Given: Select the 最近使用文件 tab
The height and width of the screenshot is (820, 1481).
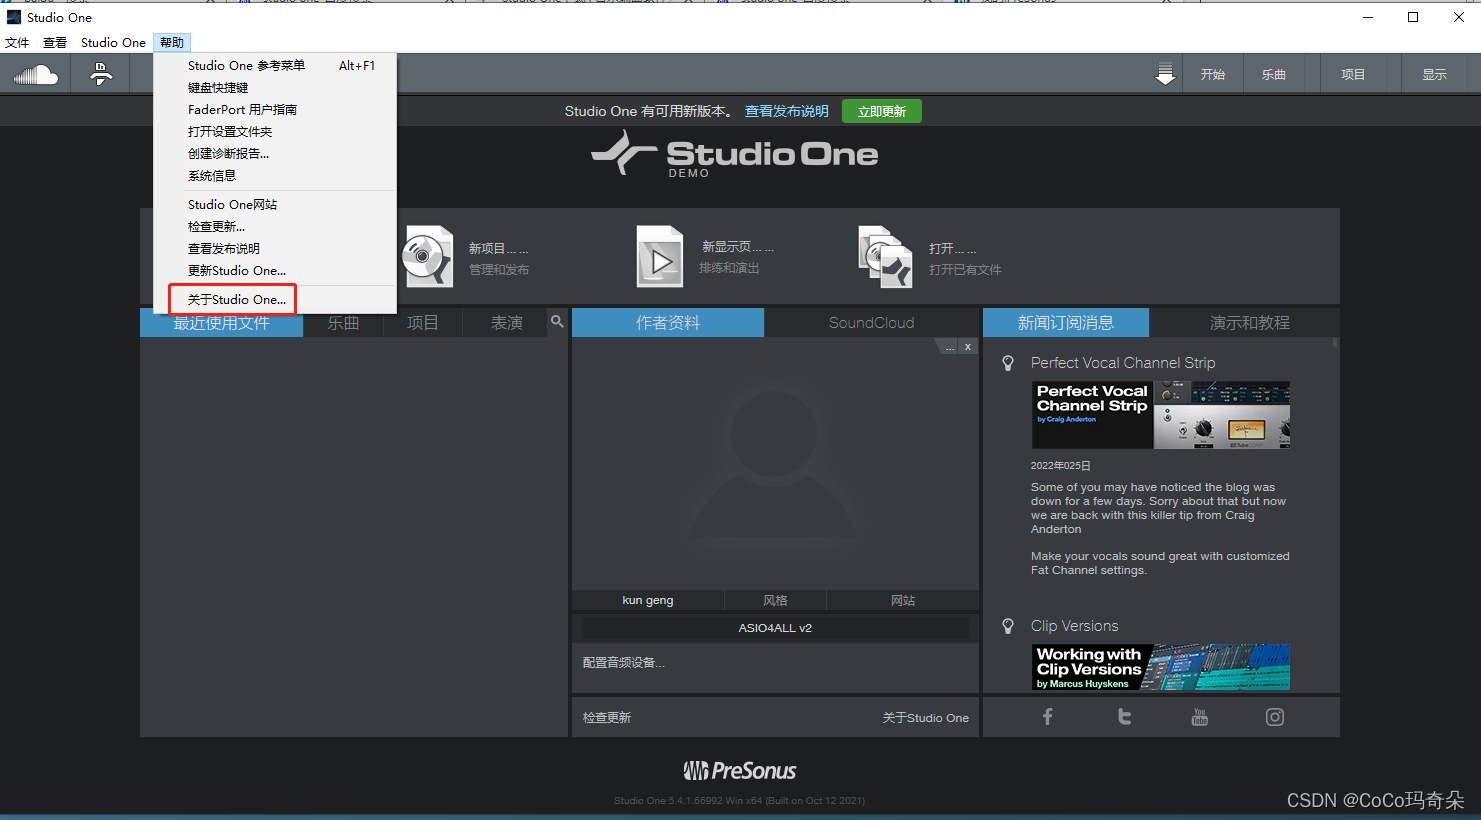Looking at the screenshot, I should (222, 323).
